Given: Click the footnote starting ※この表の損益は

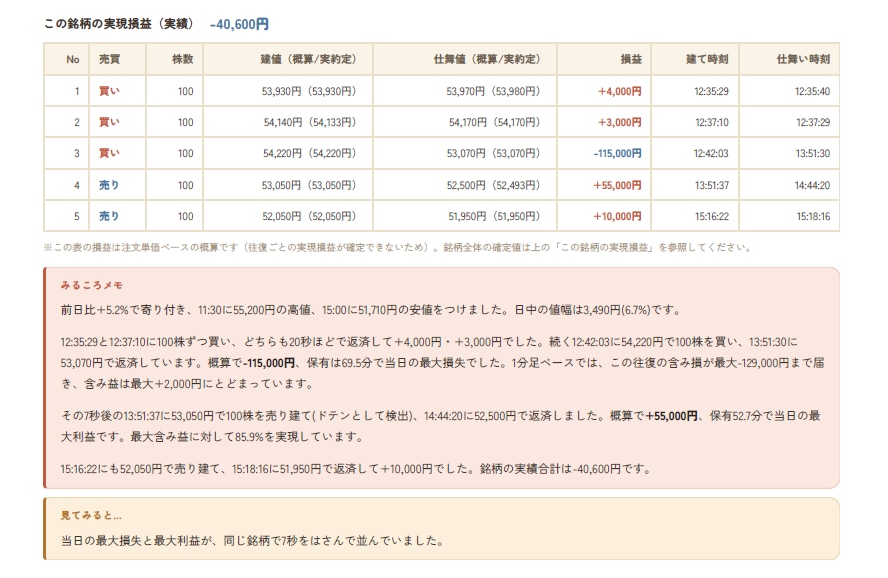Looking at the screenshot, I should (397, 247).
